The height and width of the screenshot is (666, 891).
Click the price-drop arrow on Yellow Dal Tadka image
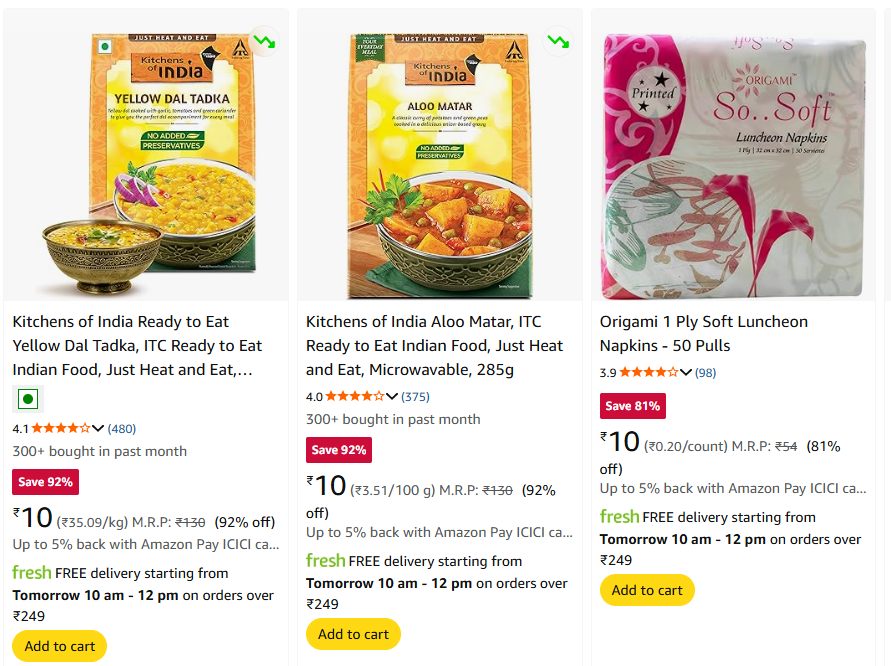tap(265, 41)
